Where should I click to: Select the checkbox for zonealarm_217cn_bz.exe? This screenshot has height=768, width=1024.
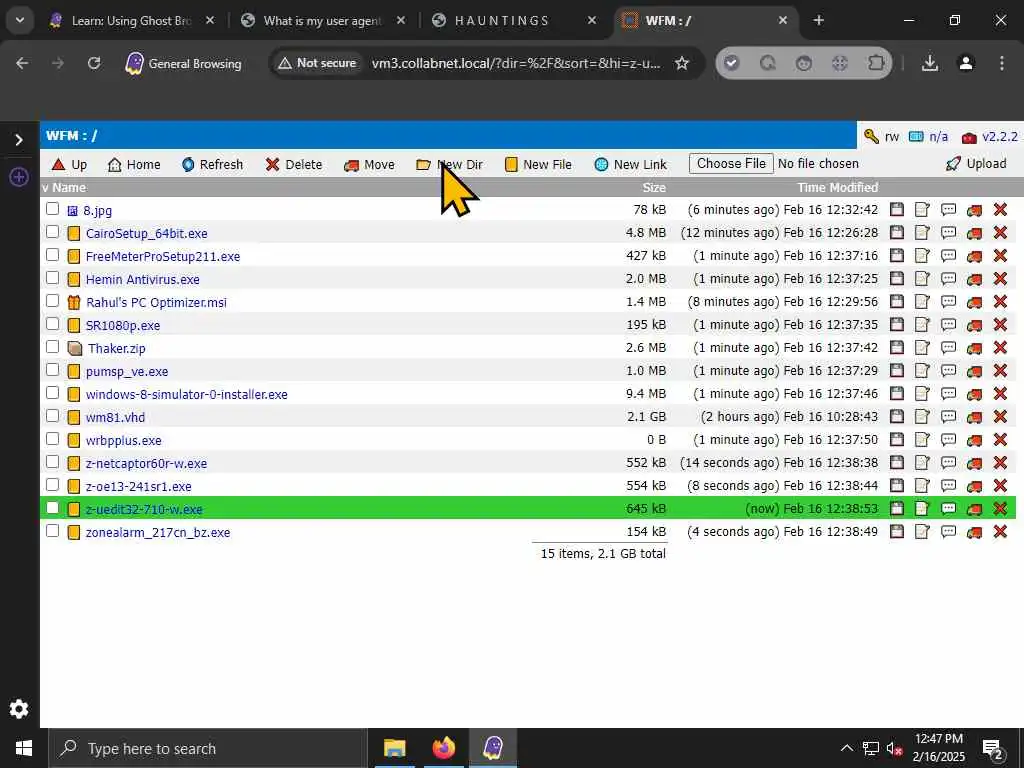[x=53, y=531]
